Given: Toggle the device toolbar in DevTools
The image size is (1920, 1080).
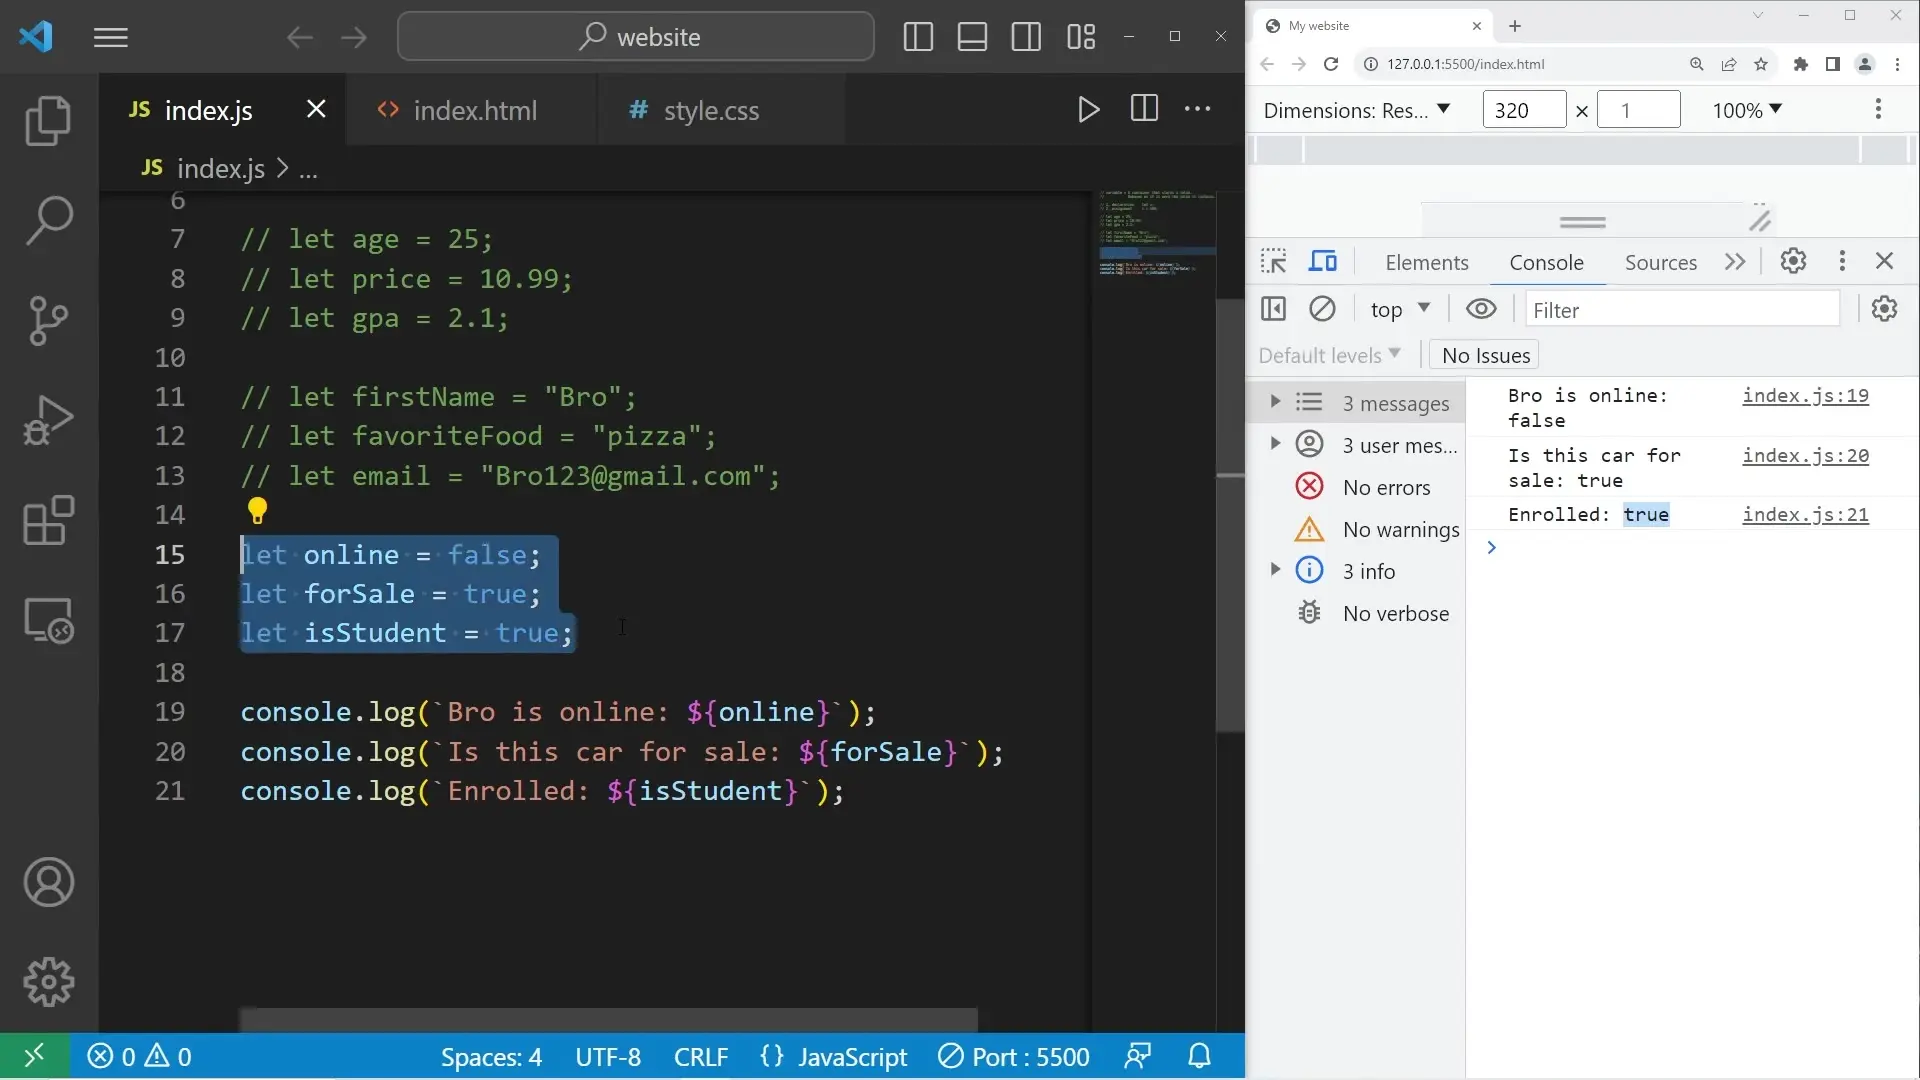Looking at the screenshot, I should [x=1323, y=261].
